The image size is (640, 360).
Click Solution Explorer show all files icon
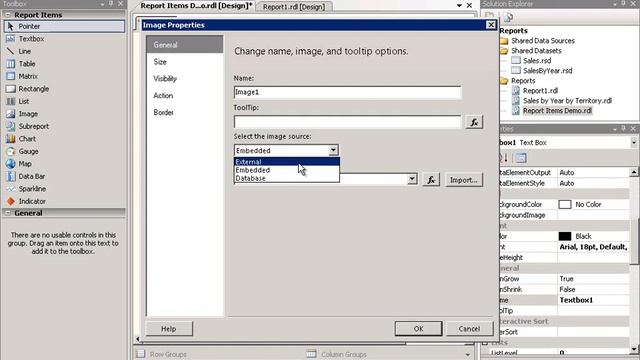pos(508,17)
